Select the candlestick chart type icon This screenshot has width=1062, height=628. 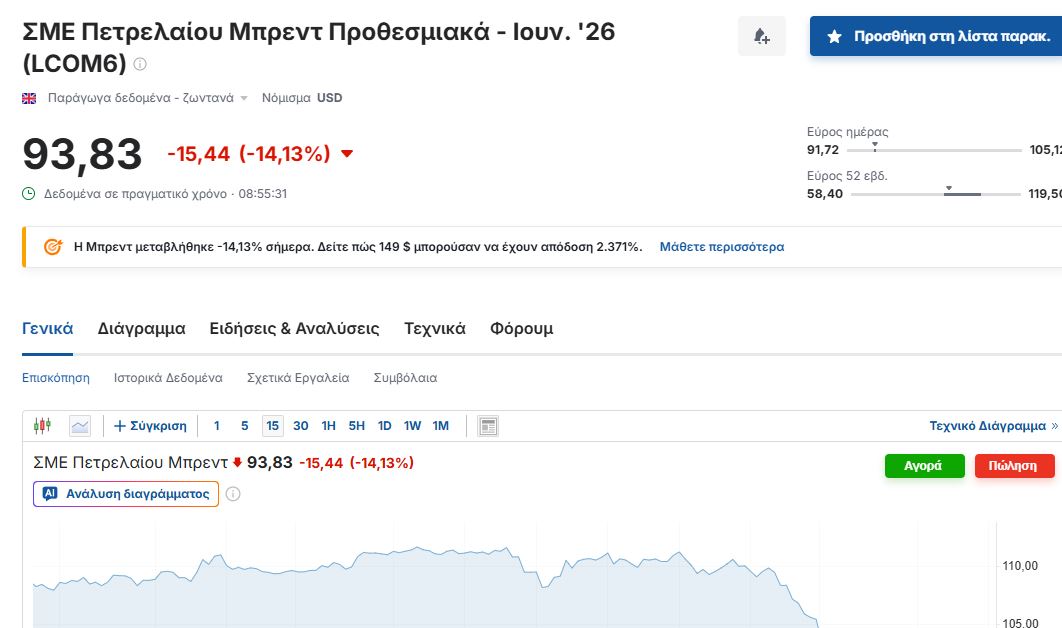pyautogui.click(x=42, y=426)
